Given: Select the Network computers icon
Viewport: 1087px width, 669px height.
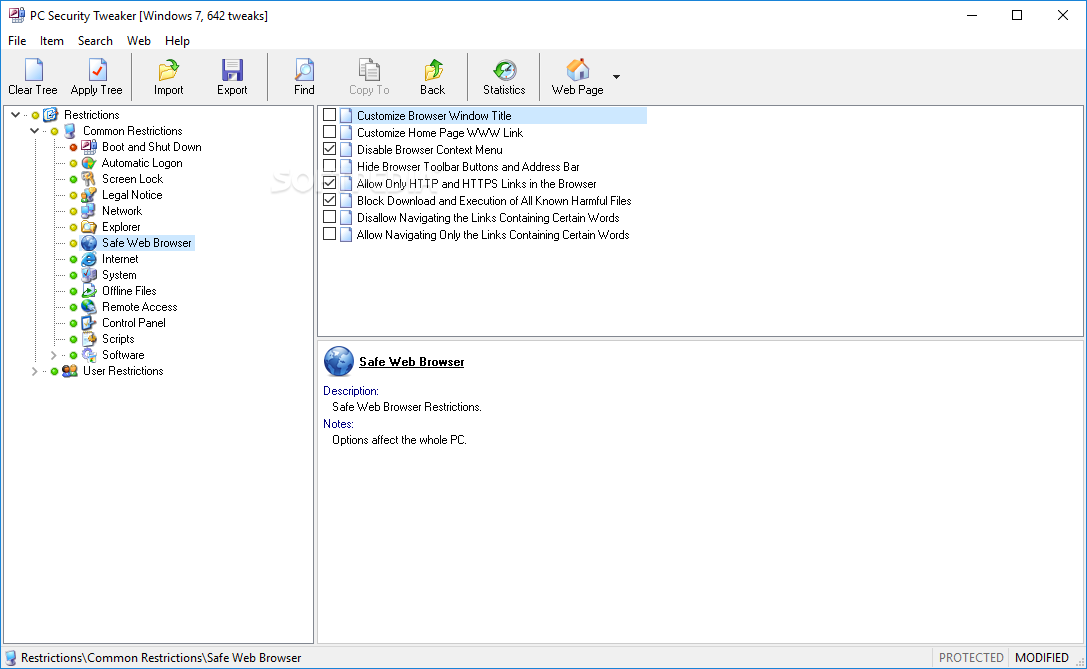Looking at the screenshot, I should (x=89, y=211).
